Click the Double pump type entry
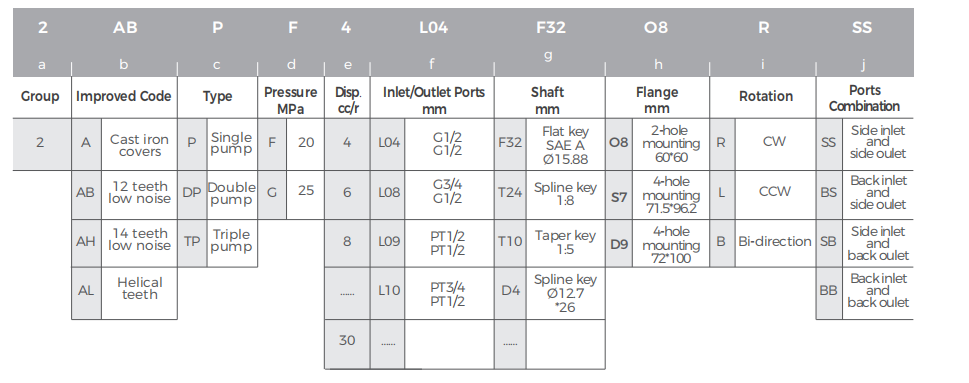This screenshot has height=383, width=969. click(232, 193)
